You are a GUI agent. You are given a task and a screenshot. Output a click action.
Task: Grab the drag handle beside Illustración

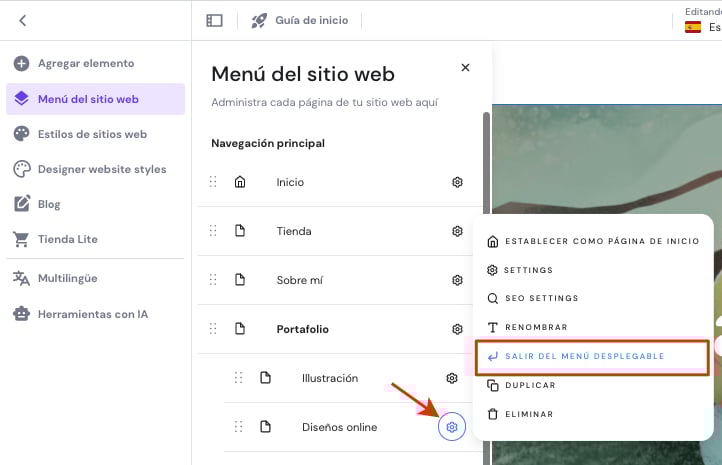pyautogui.click(x=238, y=378)
